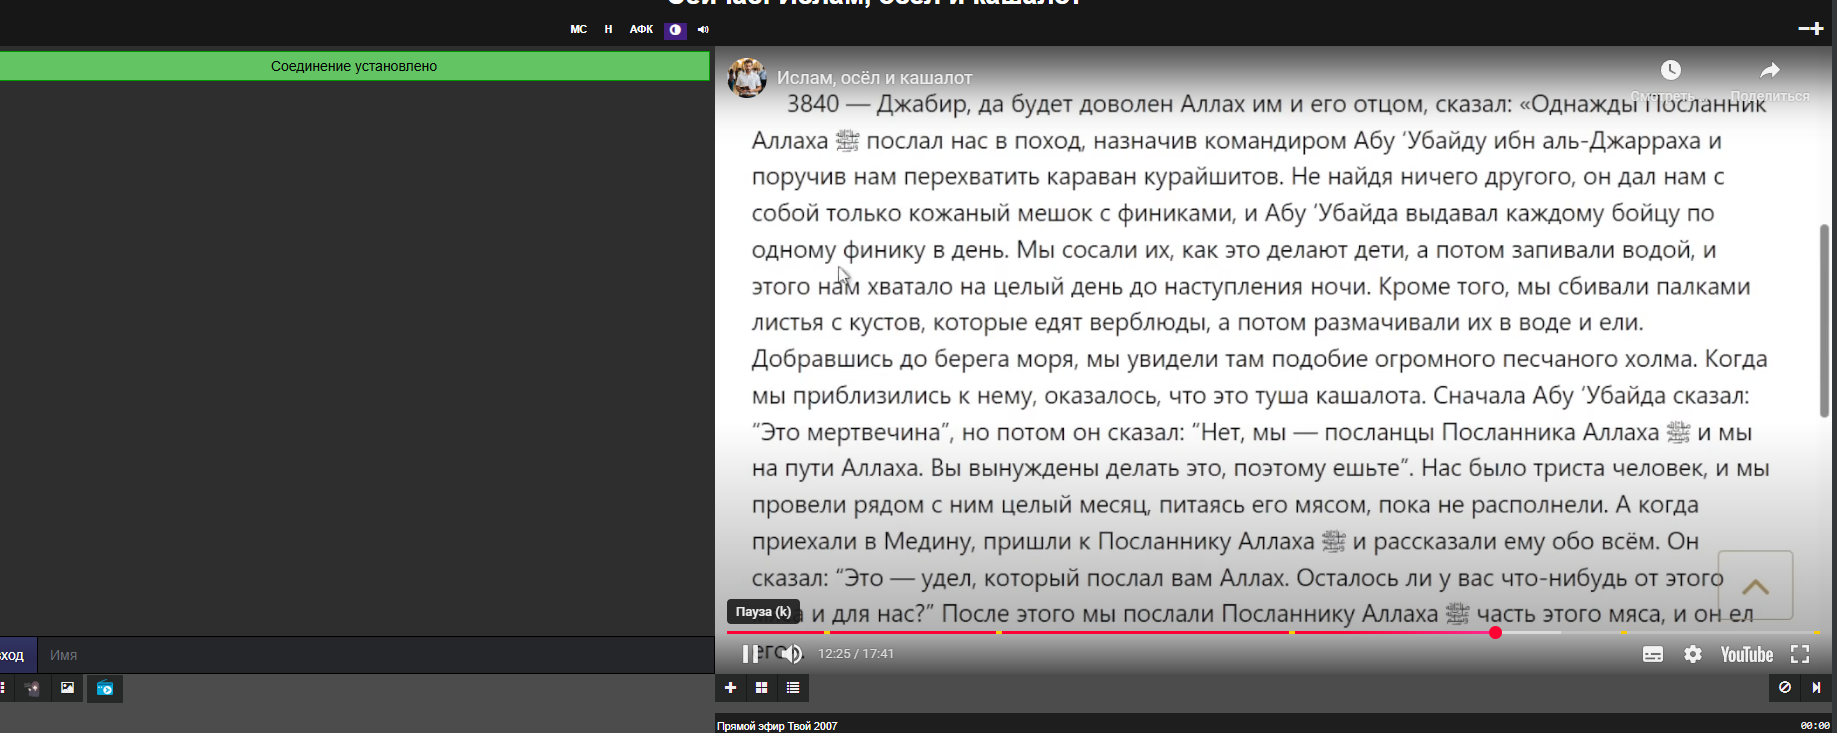Enter fullscreen mode in the player
1837x733 pixels.
pos(1800,654)
